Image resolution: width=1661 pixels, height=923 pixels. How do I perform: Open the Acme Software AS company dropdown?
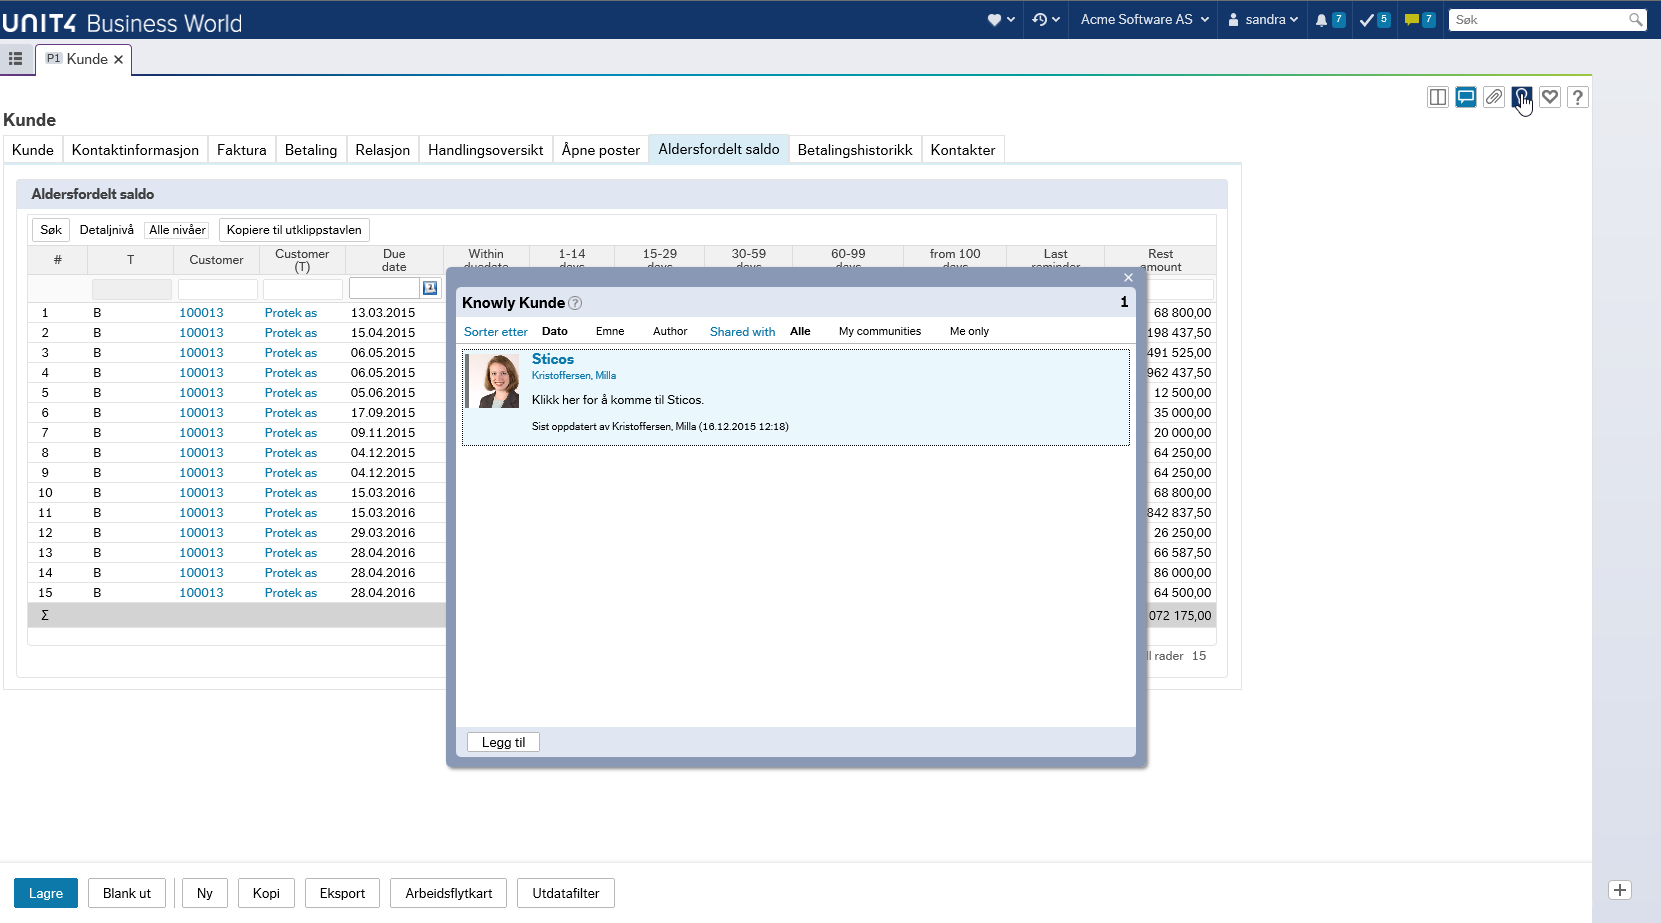click(1144, 20)
